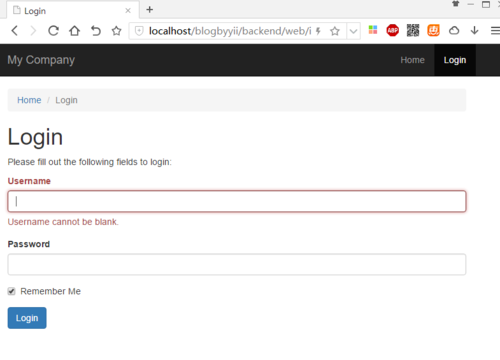This screenshot has height=360, width=500.
Task: Focus the Password input field
Action: pos(237,264)
